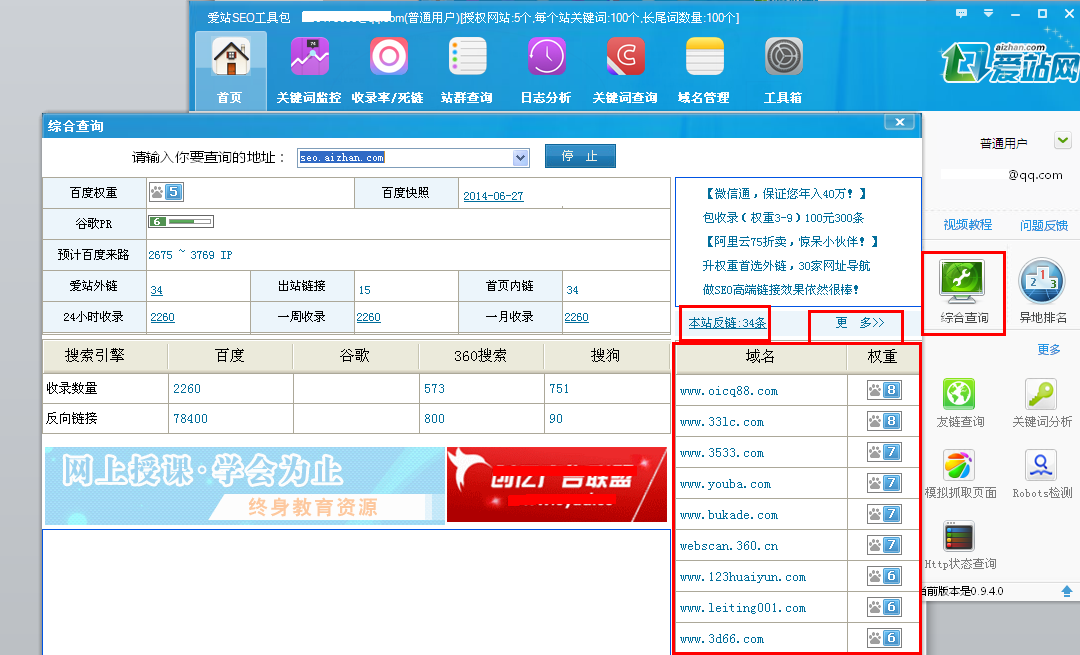Open 一周收录 2260 link

coord(368,318)
